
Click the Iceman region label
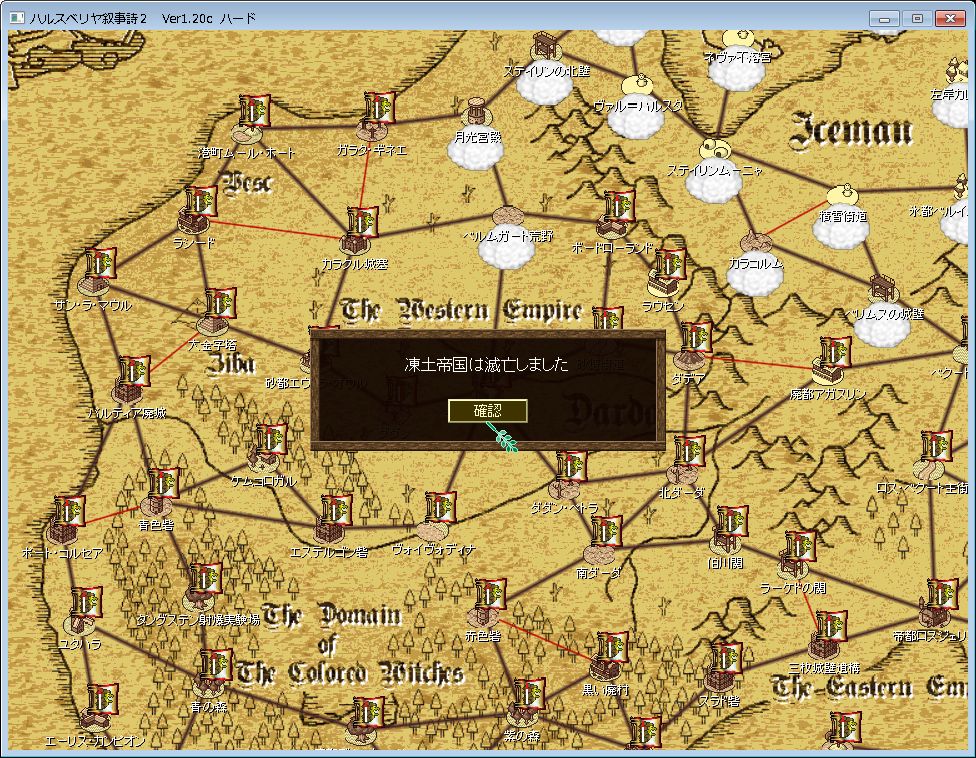click(852, 132)
